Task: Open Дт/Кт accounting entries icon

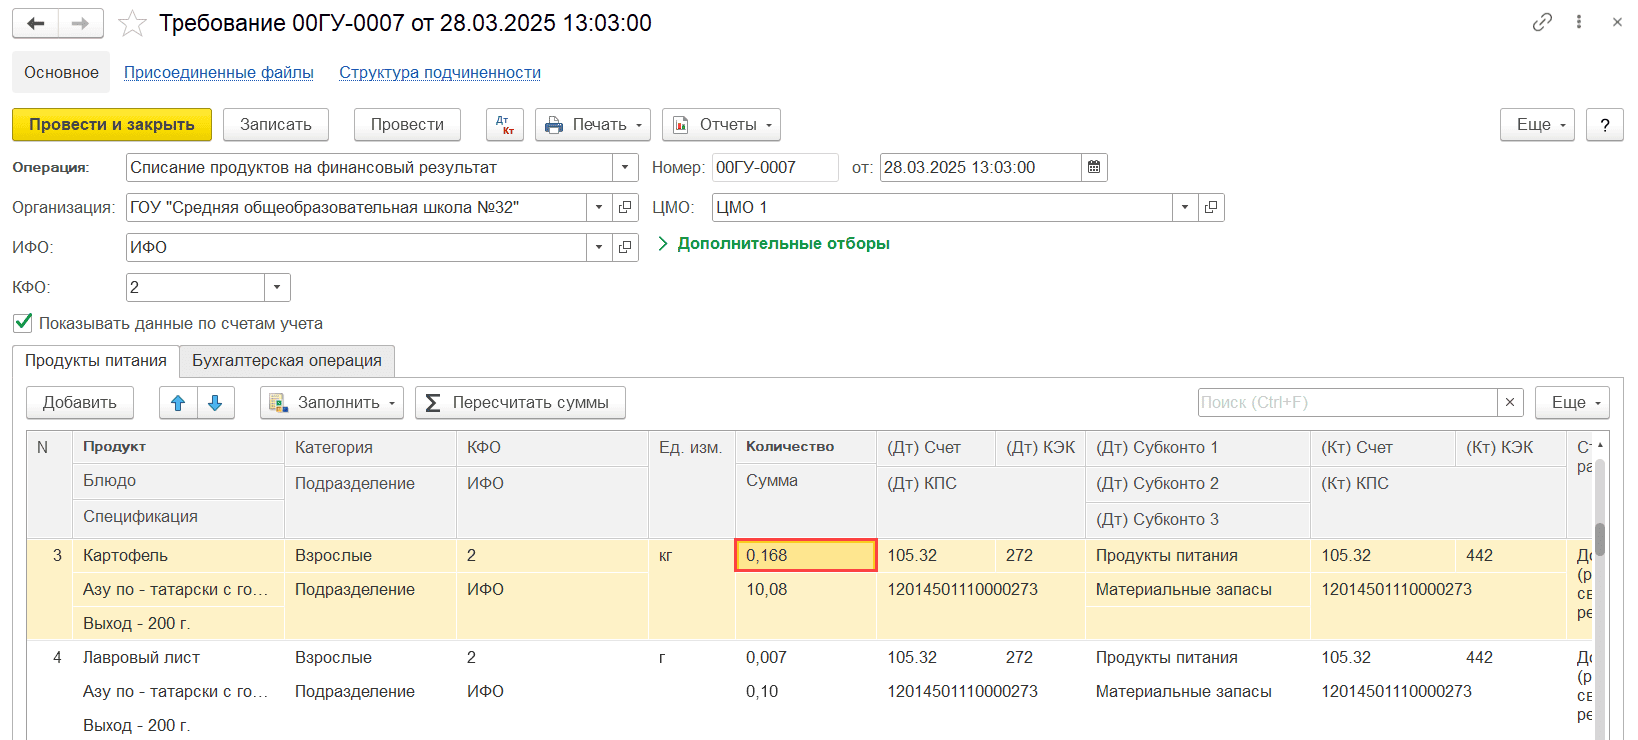Action: pos(505,125)
